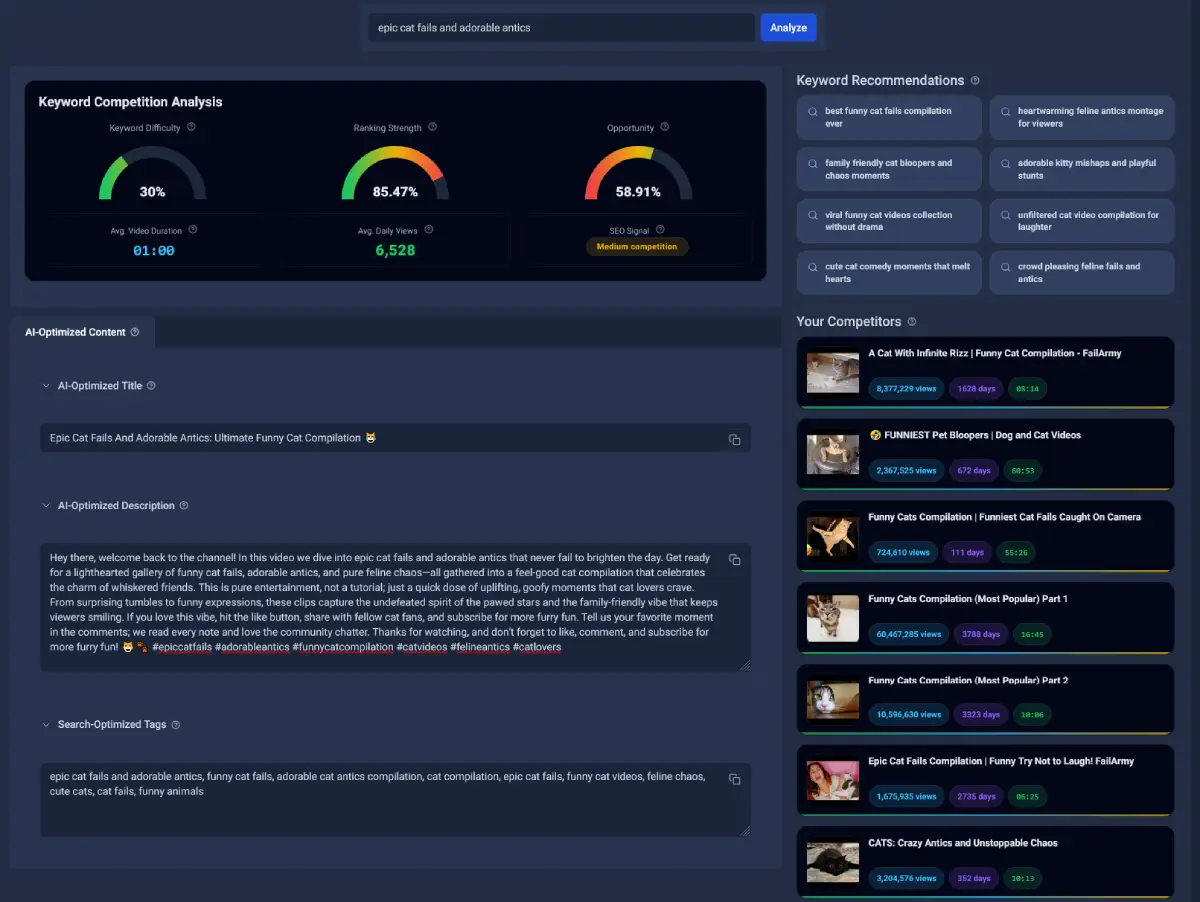Viewport: 1200px width, 902px height.
Task: Collapse the AI-Optimized Description section
Action: tap(46, 505)
